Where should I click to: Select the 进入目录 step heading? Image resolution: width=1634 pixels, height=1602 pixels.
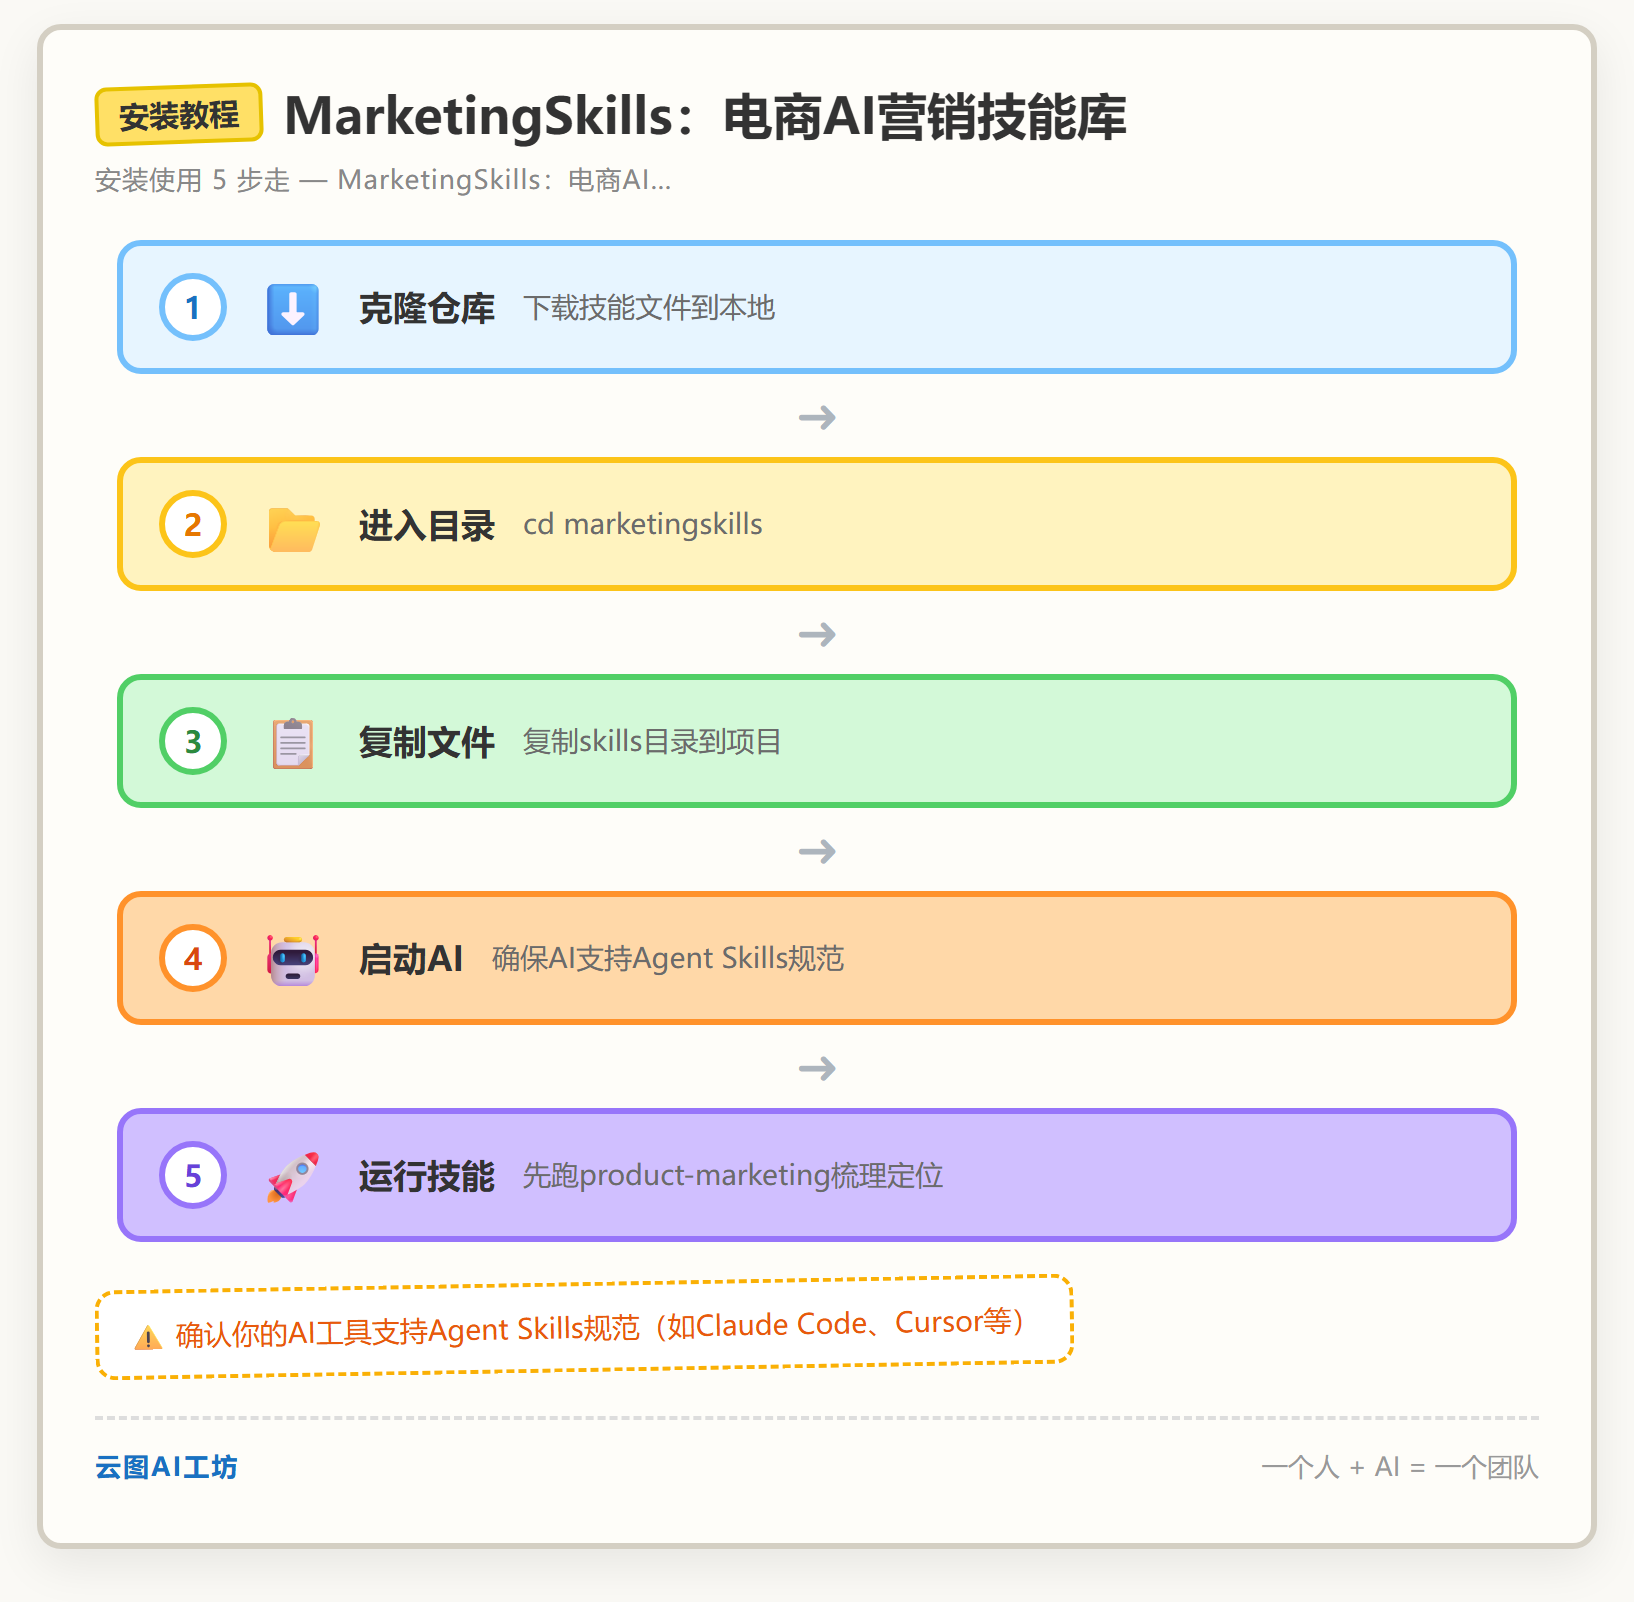coord(427,525)
